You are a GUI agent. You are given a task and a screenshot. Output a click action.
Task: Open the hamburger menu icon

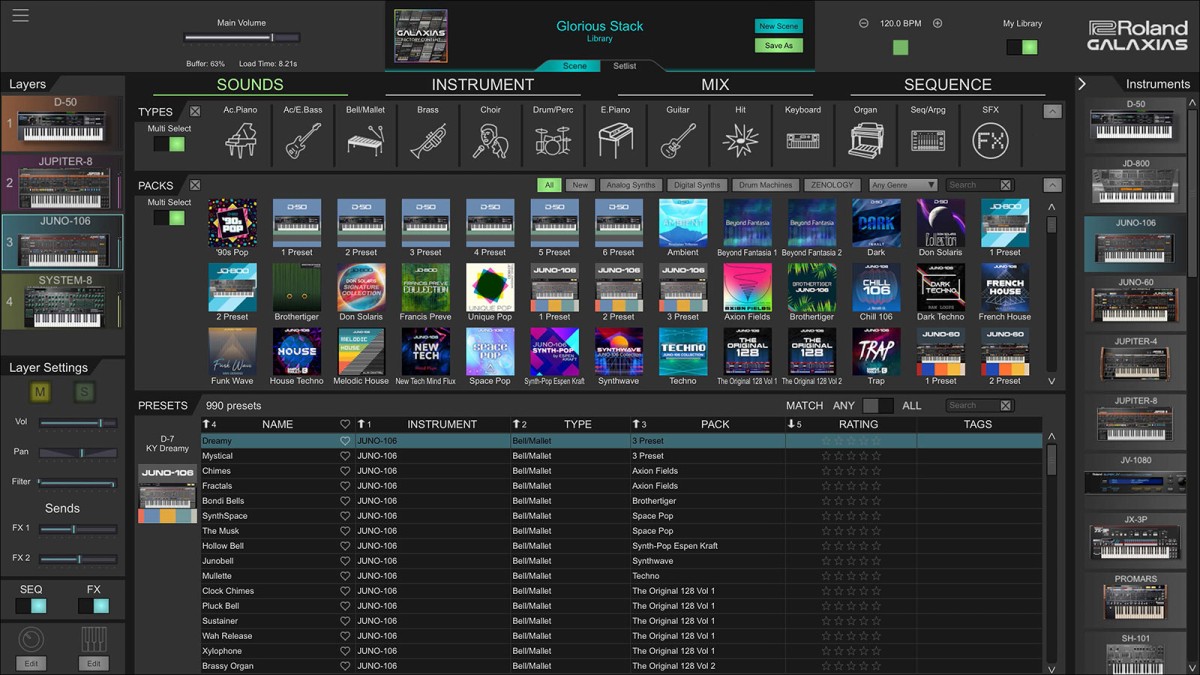tap(20, 16)
